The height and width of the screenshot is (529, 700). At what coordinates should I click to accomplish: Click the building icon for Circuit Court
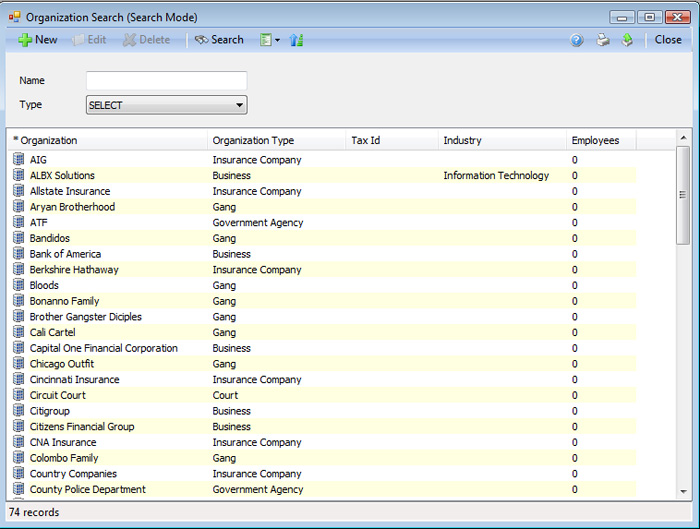(18, 395)
